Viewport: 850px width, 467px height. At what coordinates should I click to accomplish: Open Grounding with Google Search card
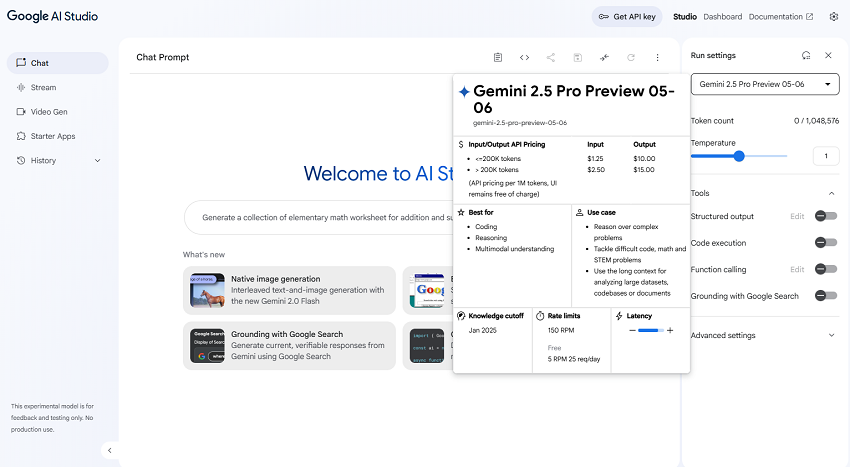coord(289,346)
